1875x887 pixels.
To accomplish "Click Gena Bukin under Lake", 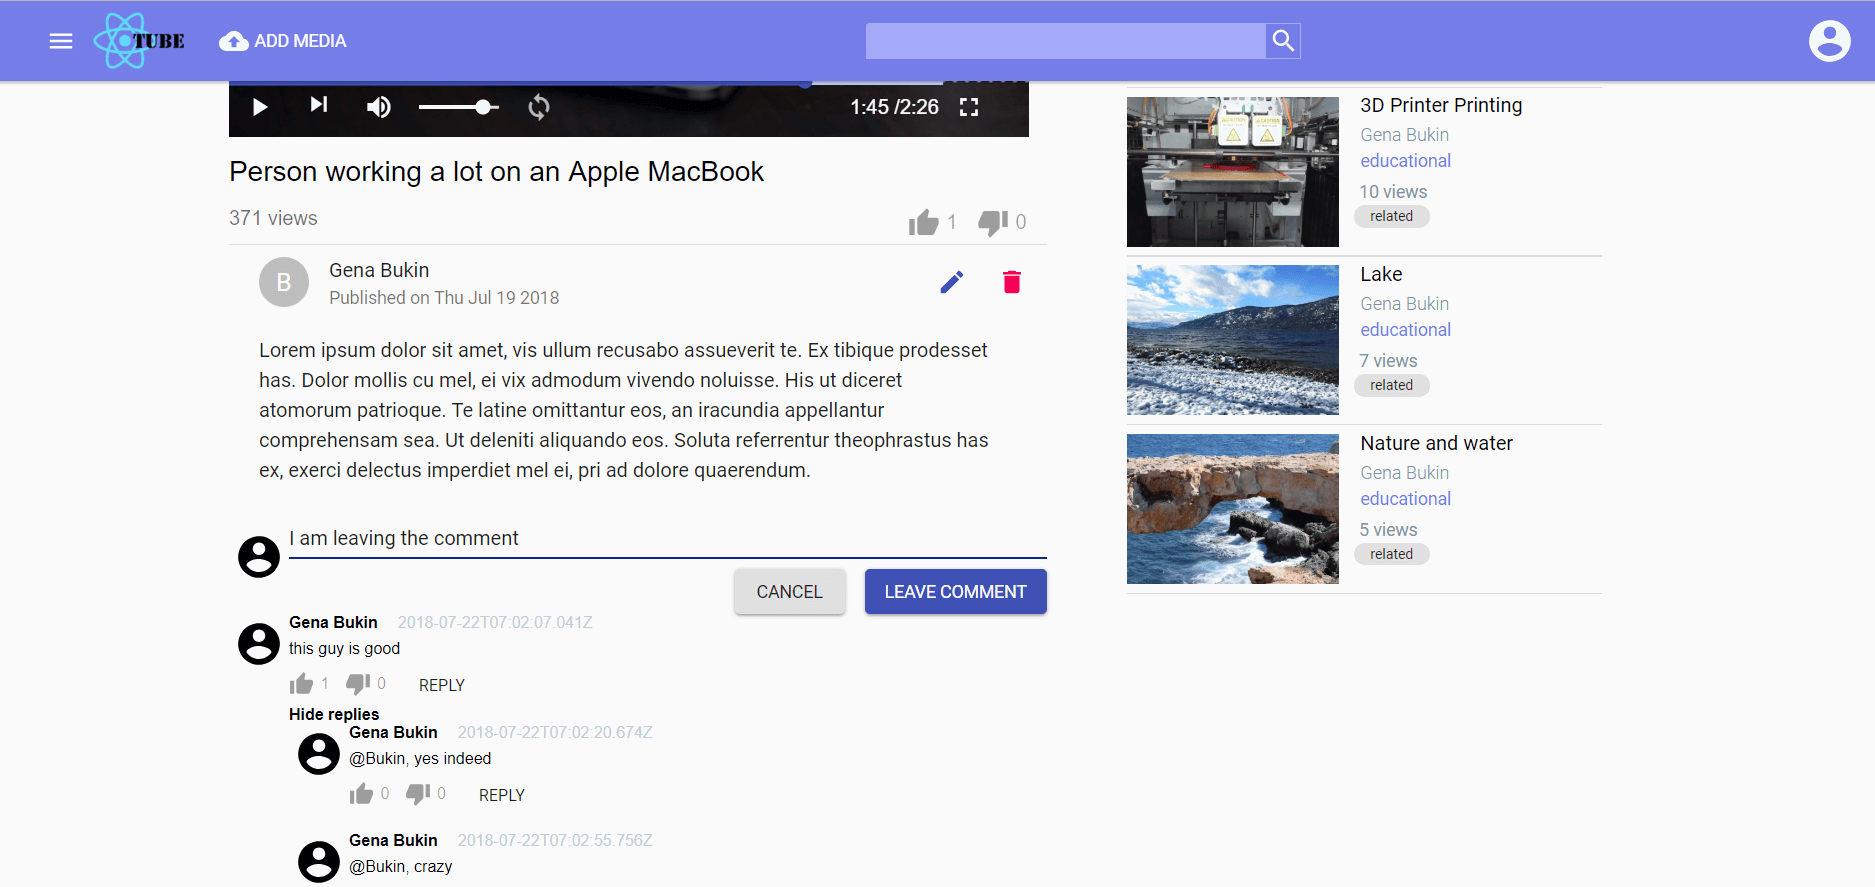I will click(1404, 303).
